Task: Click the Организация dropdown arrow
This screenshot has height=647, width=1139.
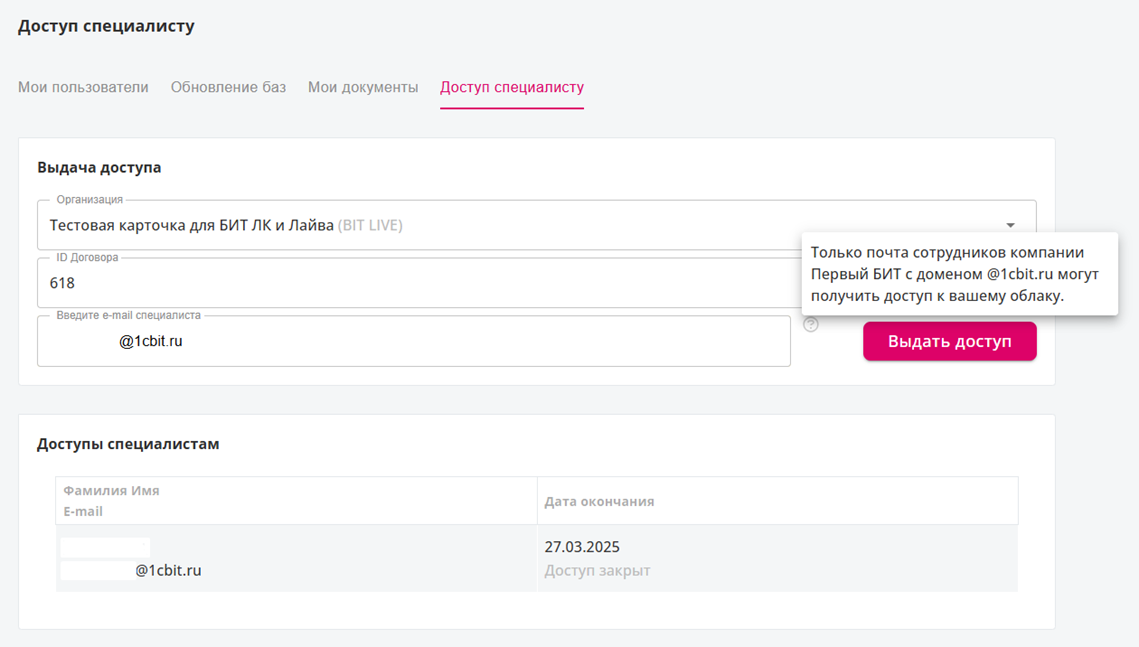Action: pyautogui.click(x=1010, y=225)
